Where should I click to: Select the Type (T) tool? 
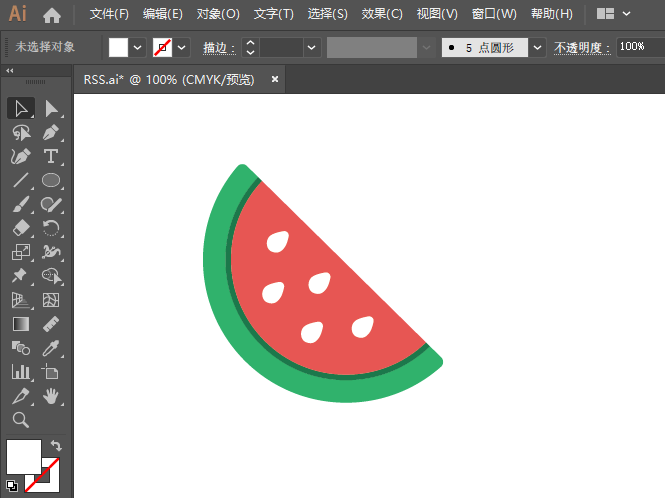click(51, 157)
